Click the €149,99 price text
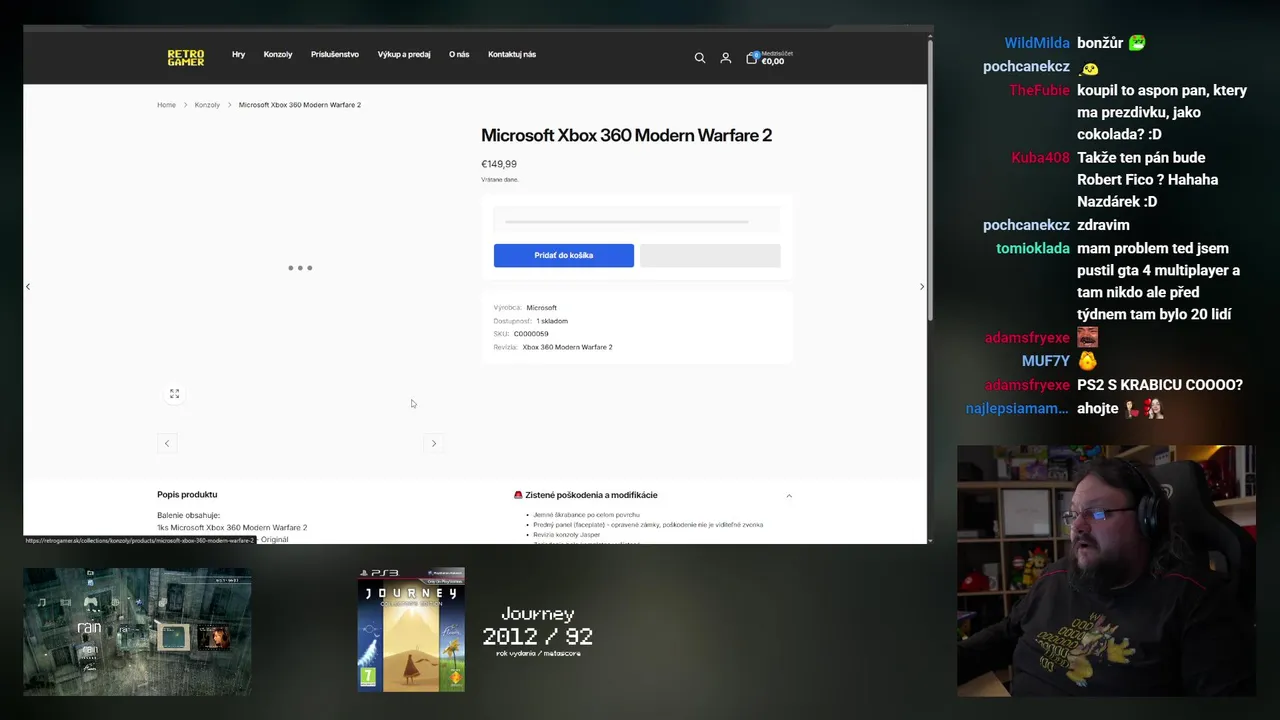 pos(499,164)
